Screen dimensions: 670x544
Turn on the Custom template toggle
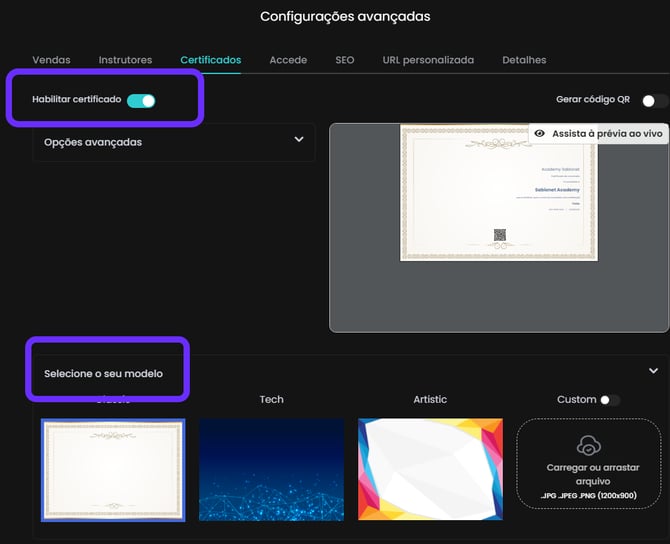pyautogui.click(x=608, y=400)
